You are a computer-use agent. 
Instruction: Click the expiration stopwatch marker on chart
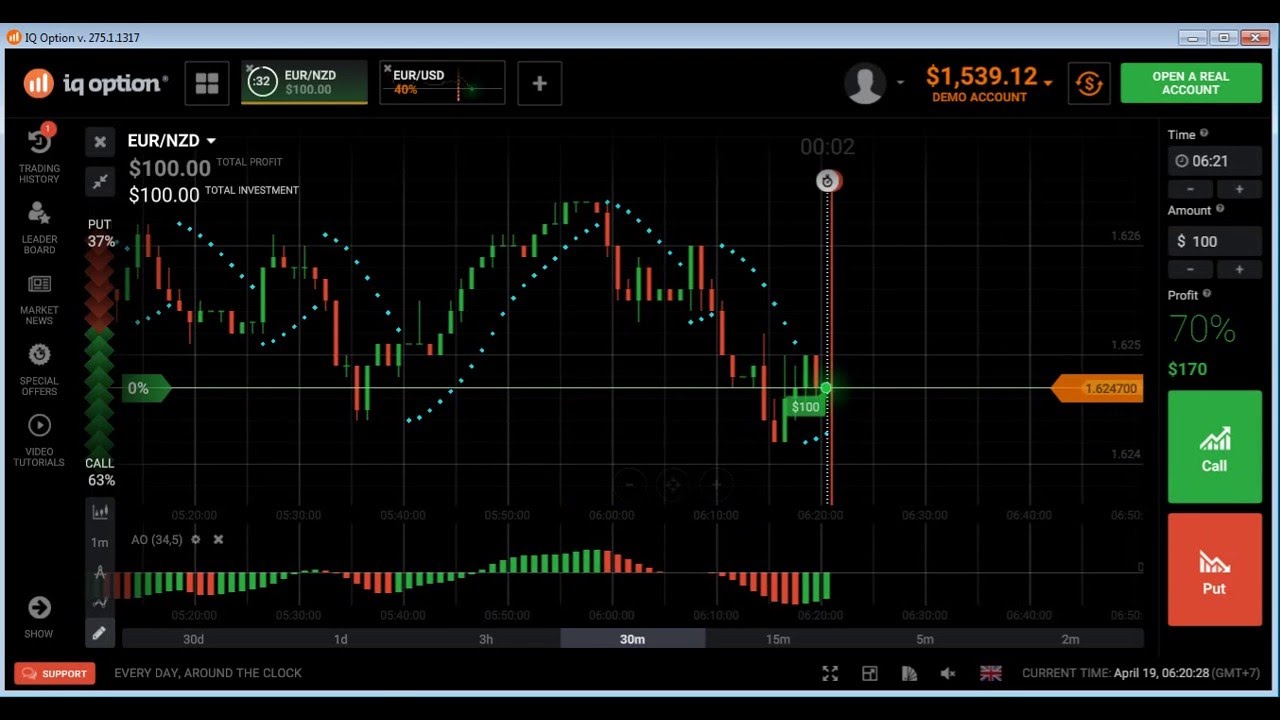click(827, 181)
